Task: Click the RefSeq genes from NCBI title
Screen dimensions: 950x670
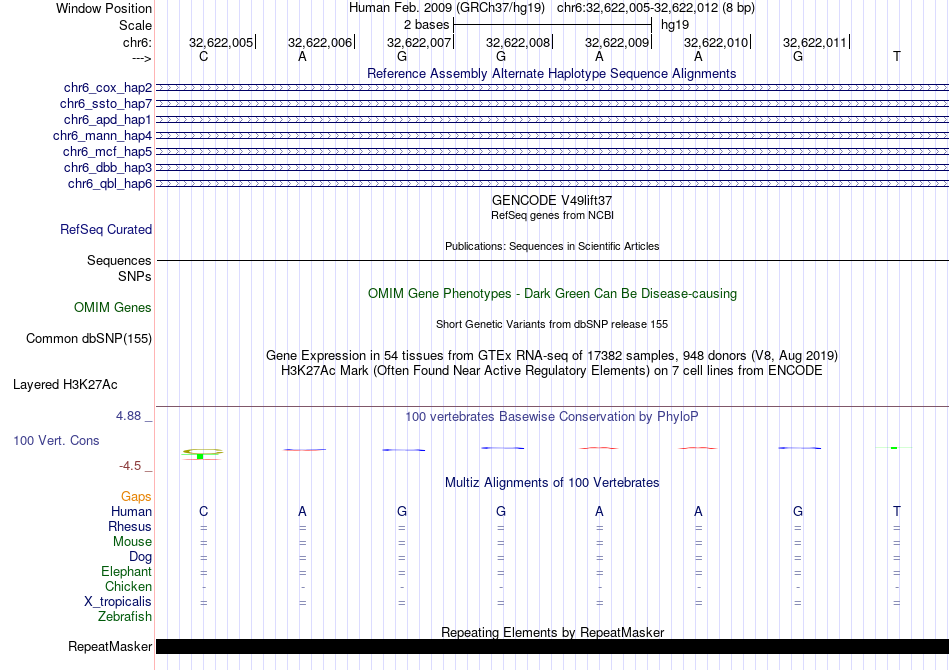Action: (552, 215)
